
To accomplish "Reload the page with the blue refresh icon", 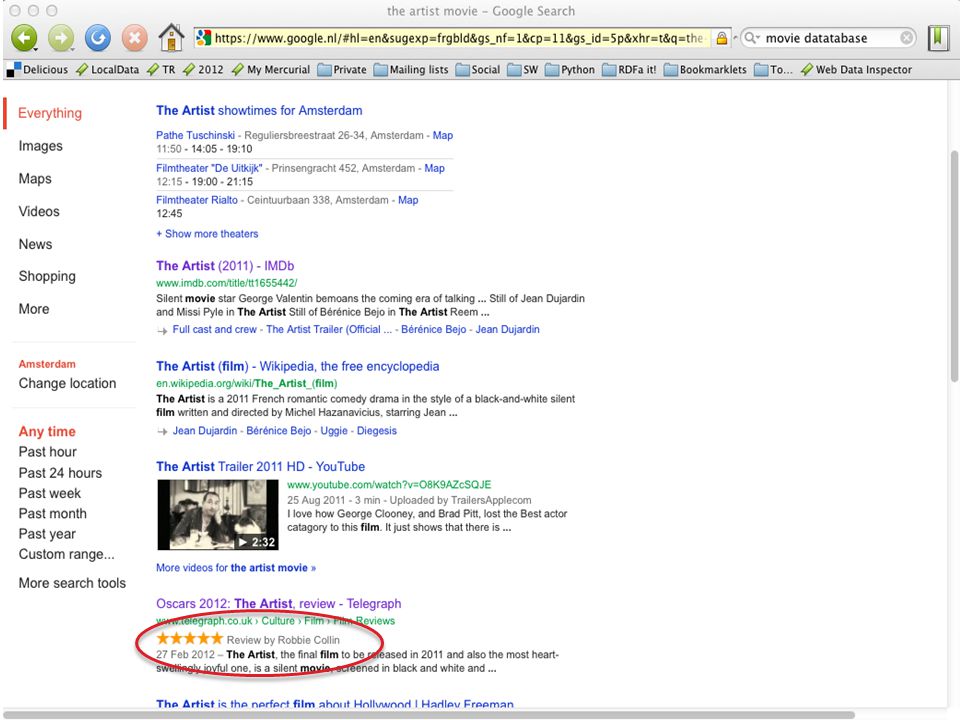I will (x=97, y=38).
